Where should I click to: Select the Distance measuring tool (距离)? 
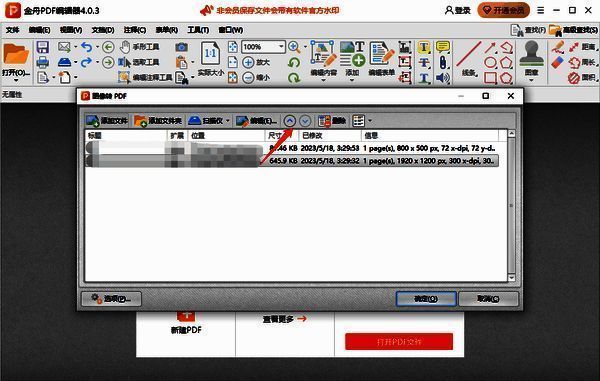click(x=583, y=47)
